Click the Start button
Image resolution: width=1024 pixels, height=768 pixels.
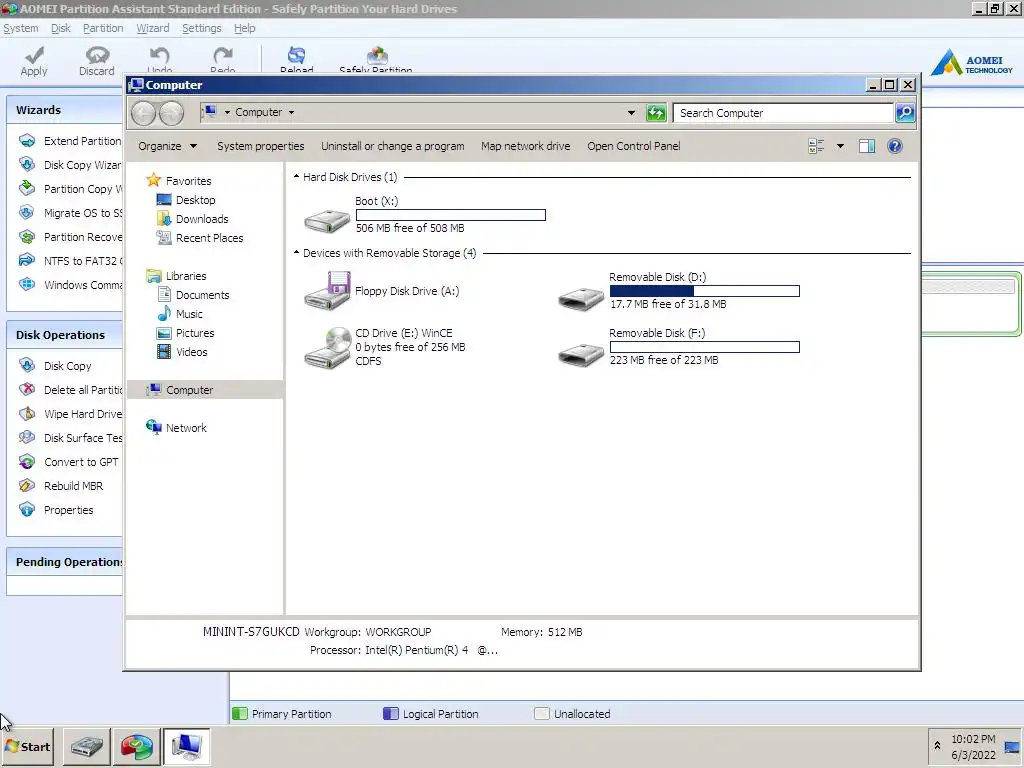pos(27,746)
